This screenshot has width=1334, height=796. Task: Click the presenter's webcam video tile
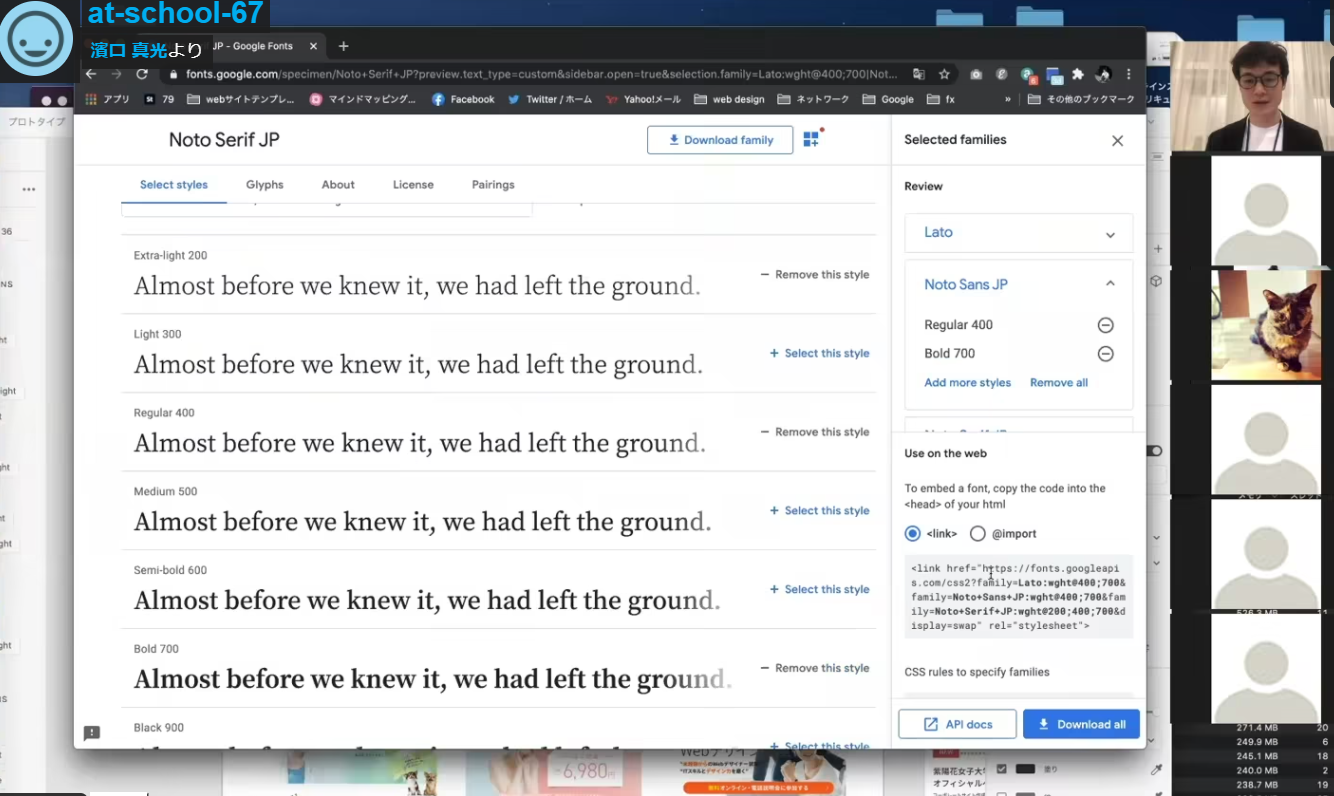1252,96
